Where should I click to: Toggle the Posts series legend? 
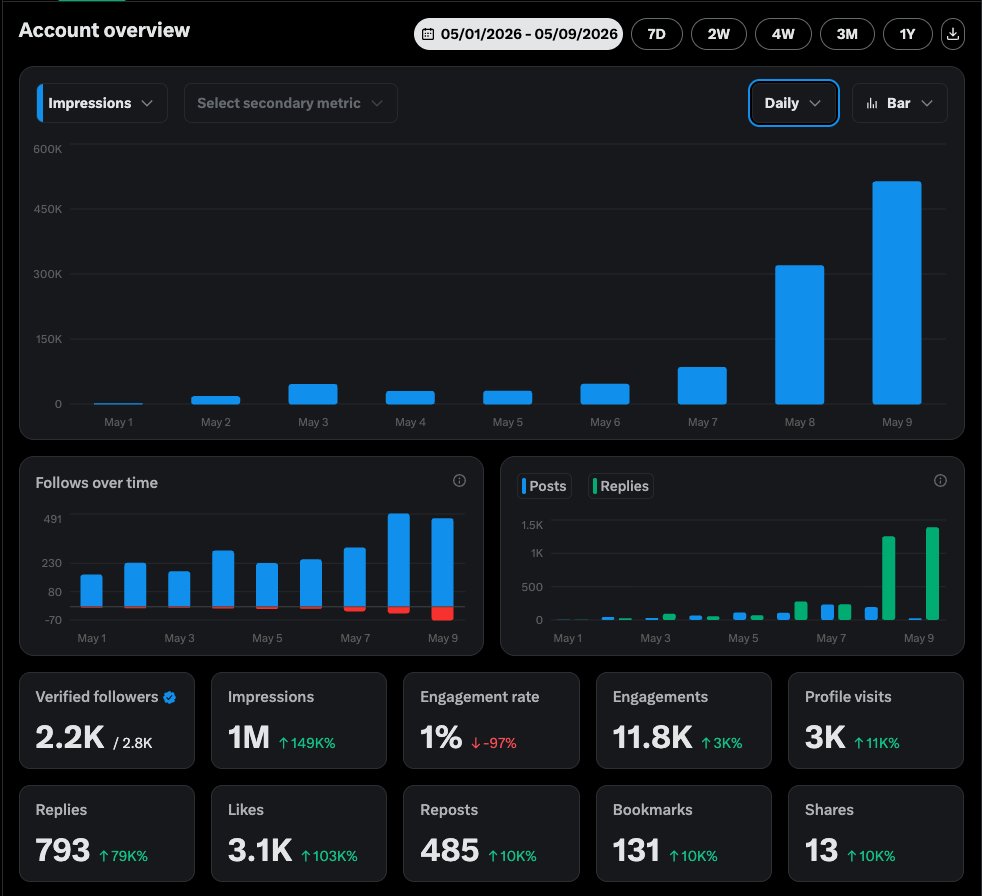544,486
